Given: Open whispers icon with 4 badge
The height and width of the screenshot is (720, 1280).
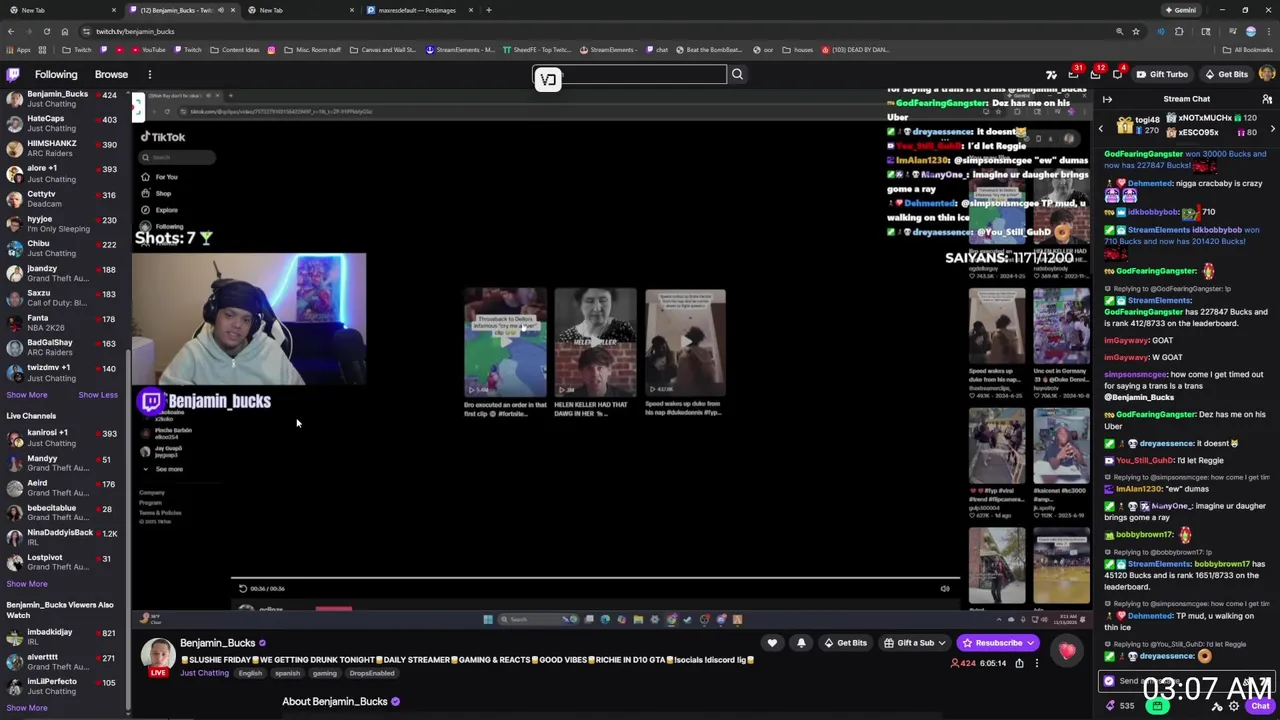Looking at the screenshot, I should coord(1118,74).
